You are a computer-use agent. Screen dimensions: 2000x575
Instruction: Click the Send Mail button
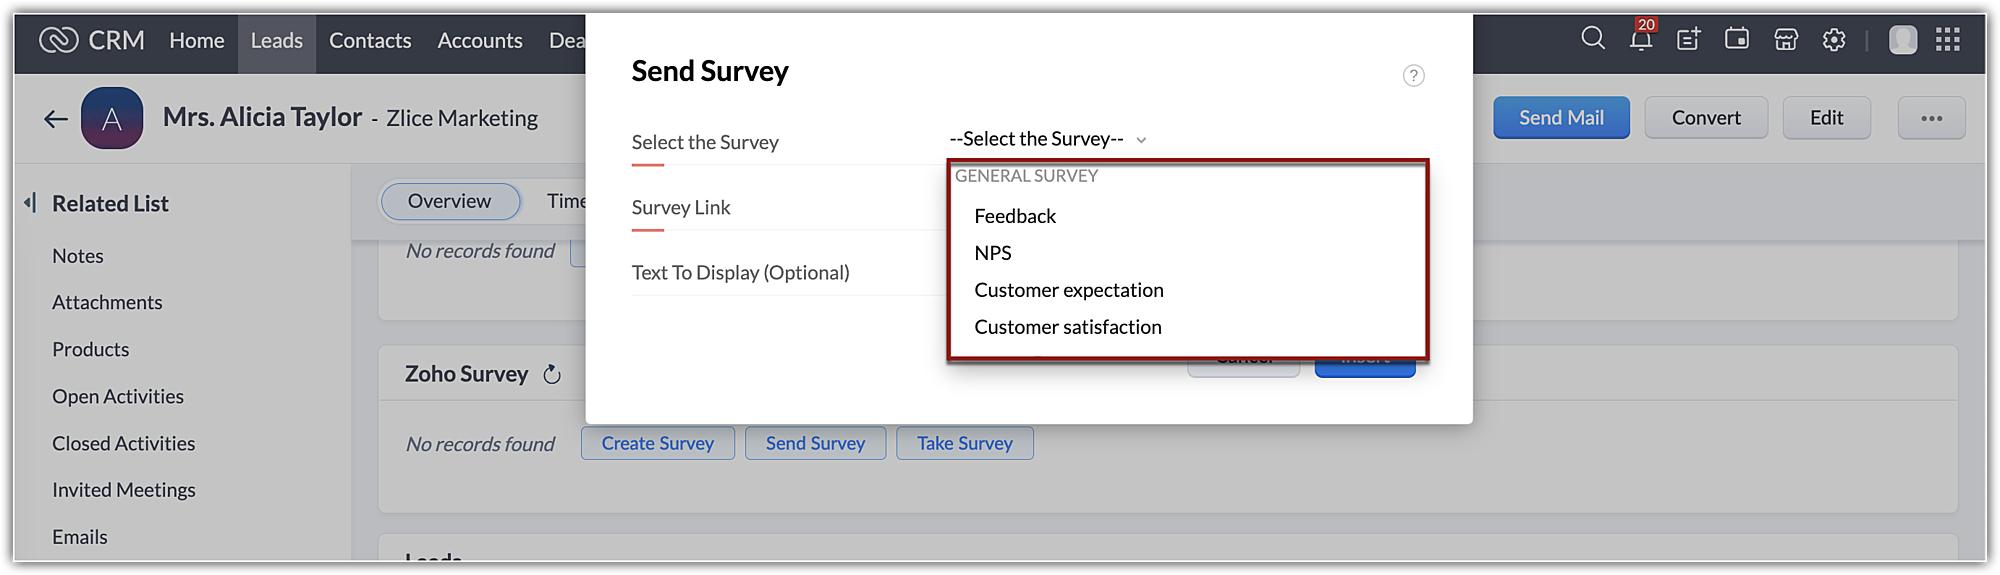click(x=1561, y=118)
